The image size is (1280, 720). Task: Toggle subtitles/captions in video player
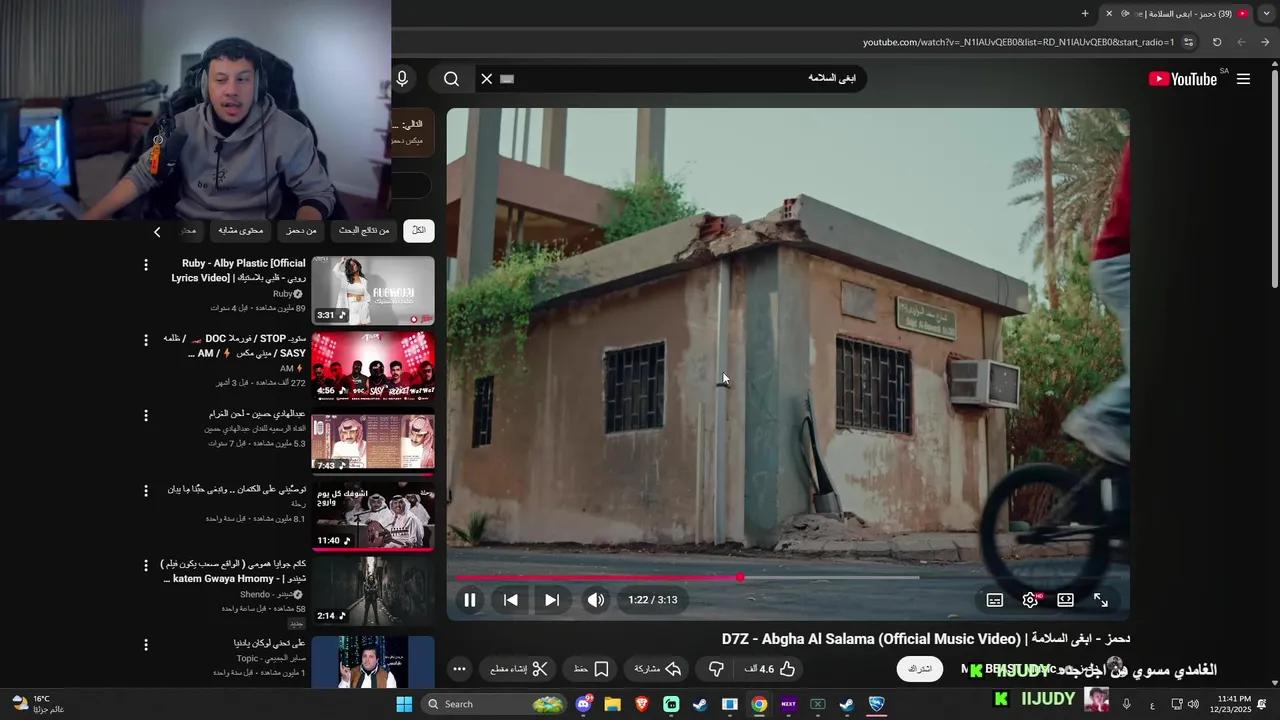pos(995,600)
